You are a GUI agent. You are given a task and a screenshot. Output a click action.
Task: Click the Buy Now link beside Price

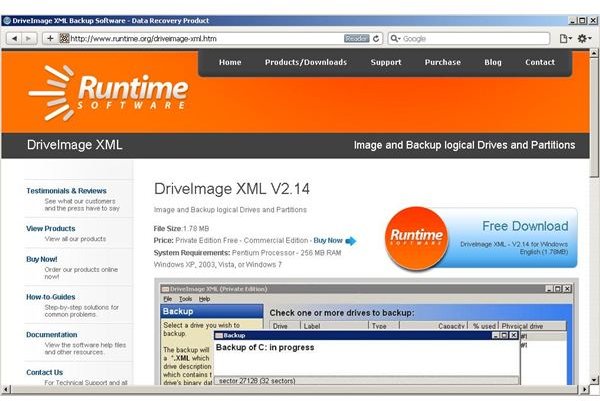pyautogui.click(x=328, y=241)
